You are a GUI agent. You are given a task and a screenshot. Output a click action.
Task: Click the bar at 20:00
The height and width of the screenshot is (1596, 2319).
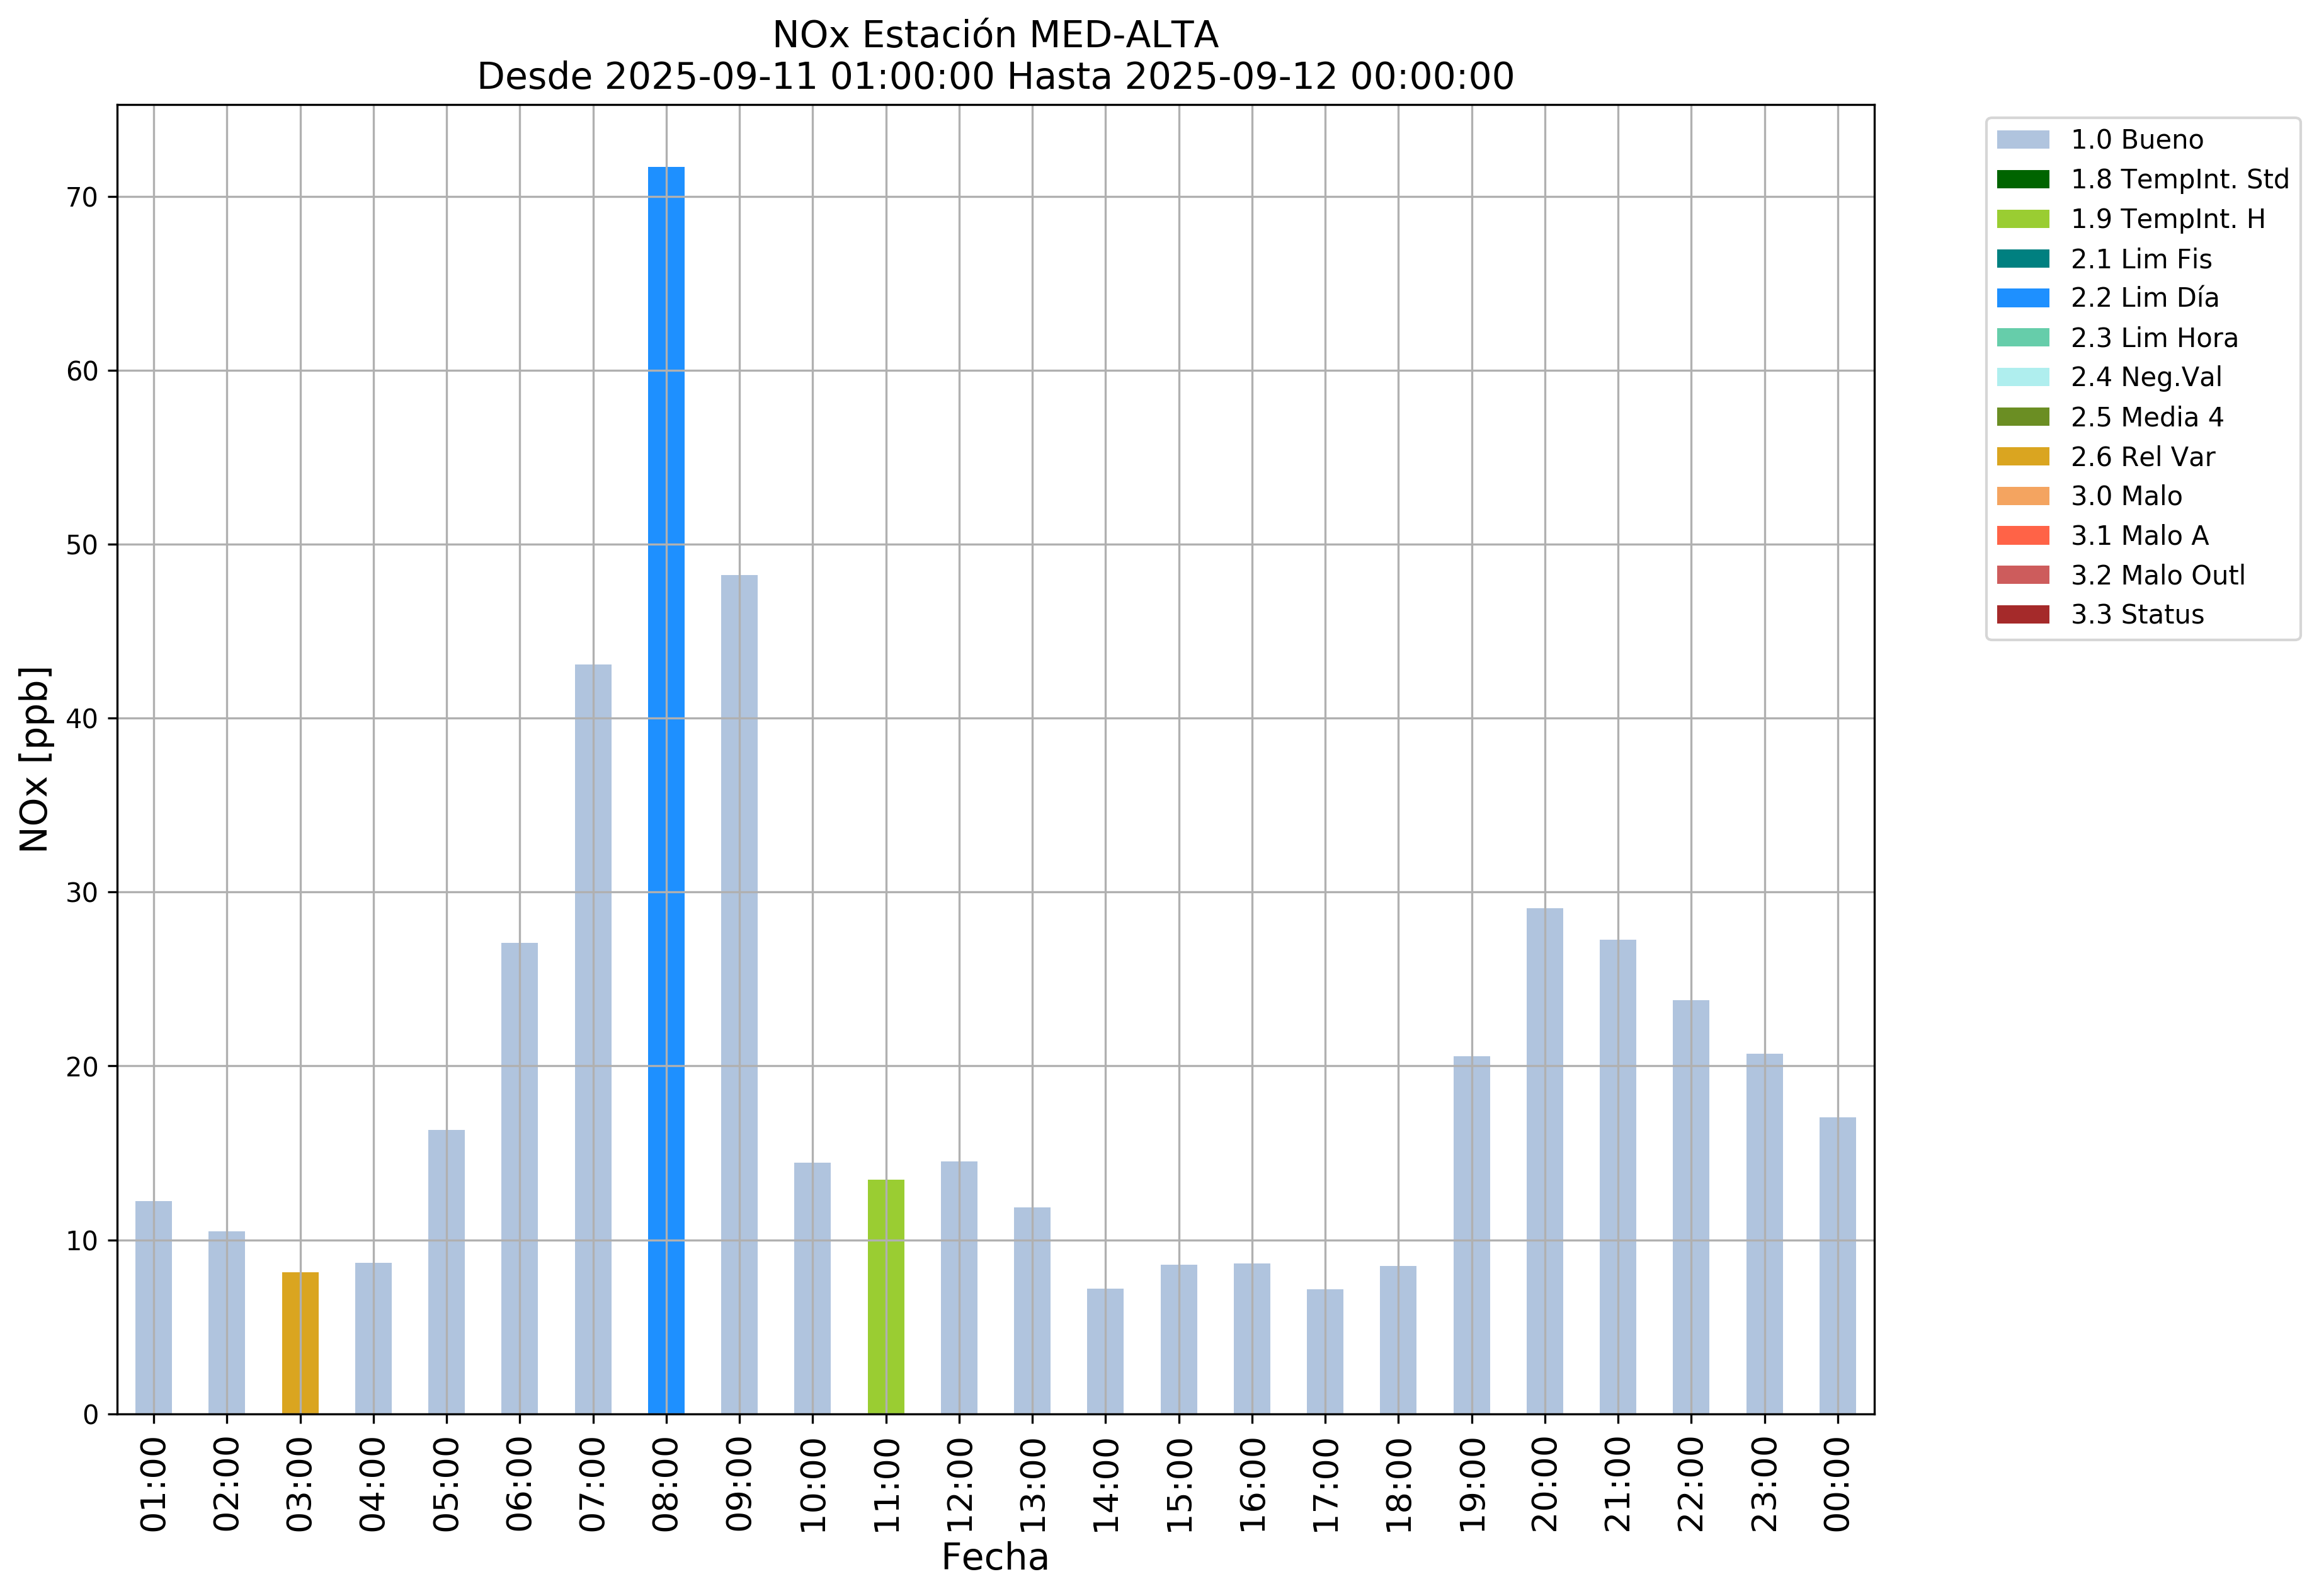[1544, 1161]
